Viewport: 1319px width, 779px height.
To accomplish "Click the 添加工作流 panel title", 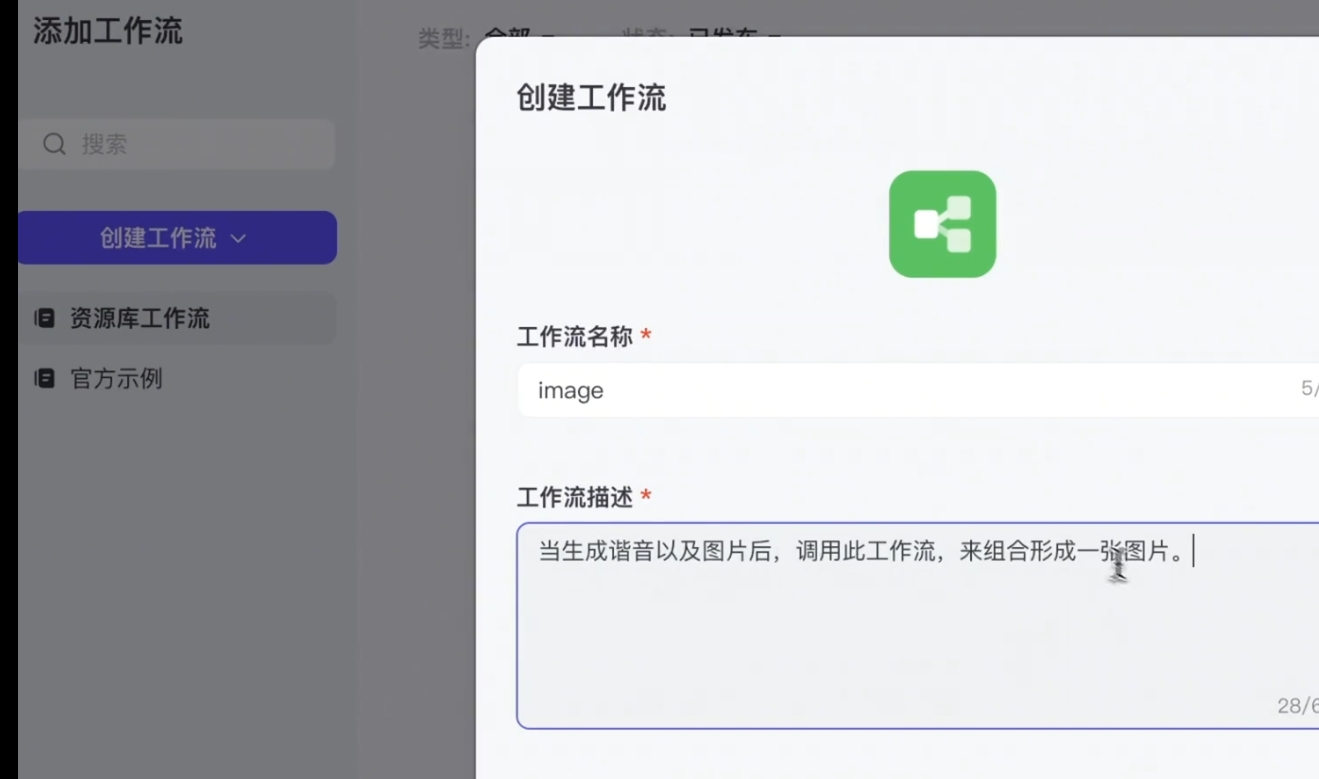I will click(x=108, y=31).
